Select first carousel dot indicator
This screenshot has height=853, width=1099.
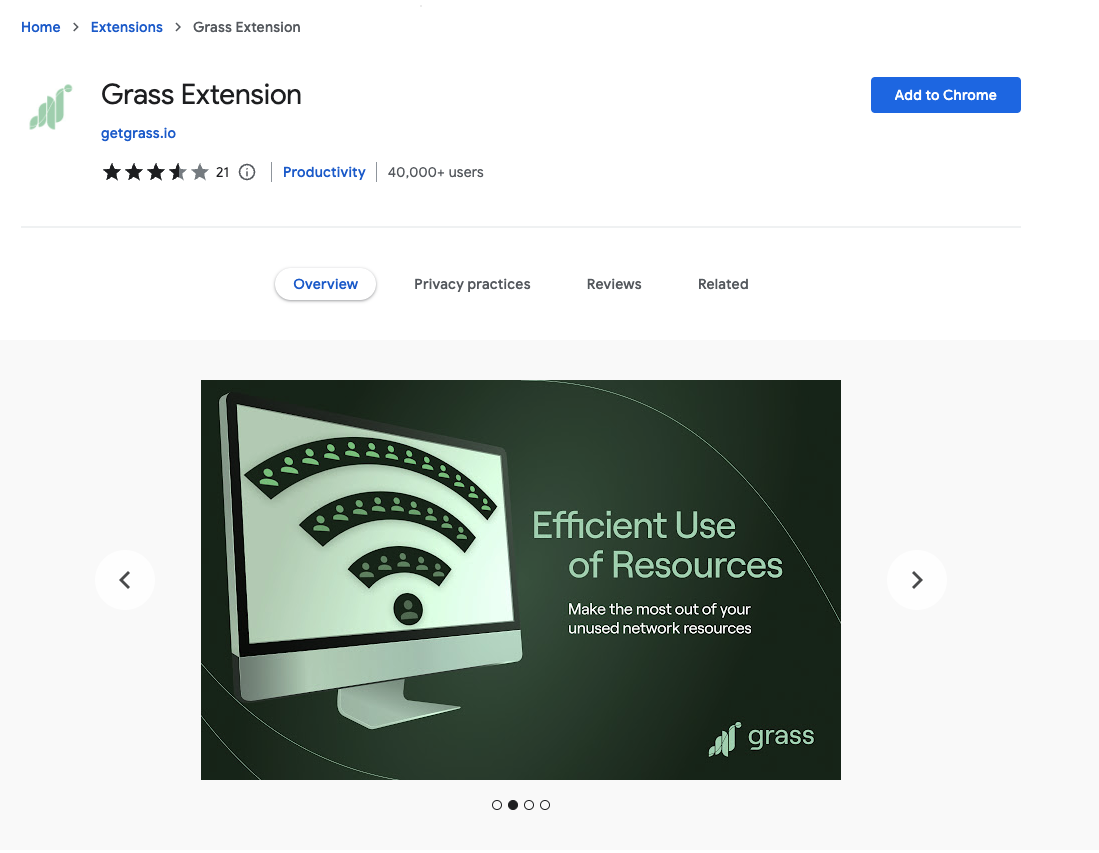point(497,805)
